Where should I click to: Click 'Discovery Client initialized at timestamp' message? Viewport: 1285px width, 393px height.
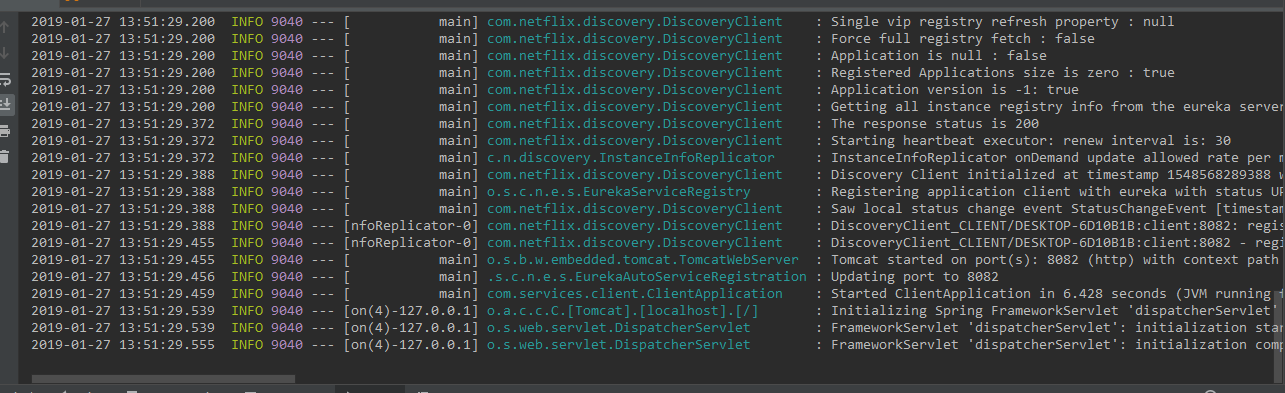pos(1058,174)
